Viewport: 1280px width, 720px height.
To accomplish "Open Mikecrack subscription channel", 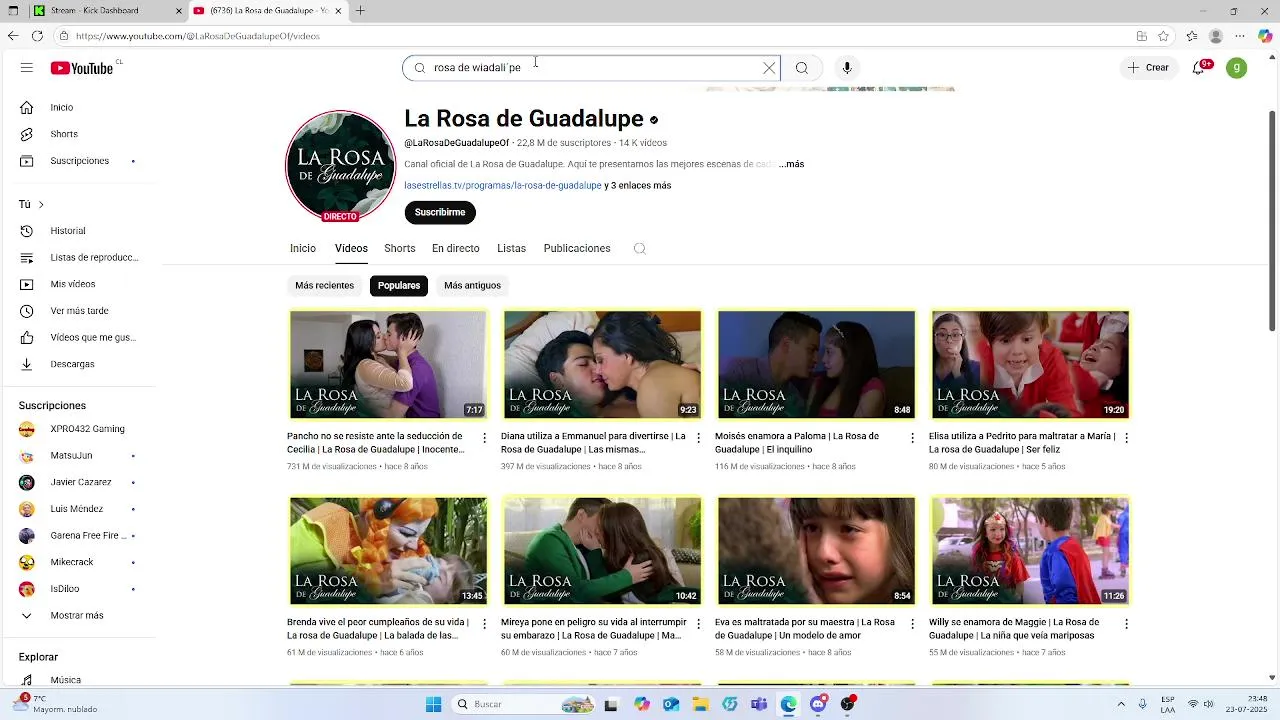I will pos(78,562).
